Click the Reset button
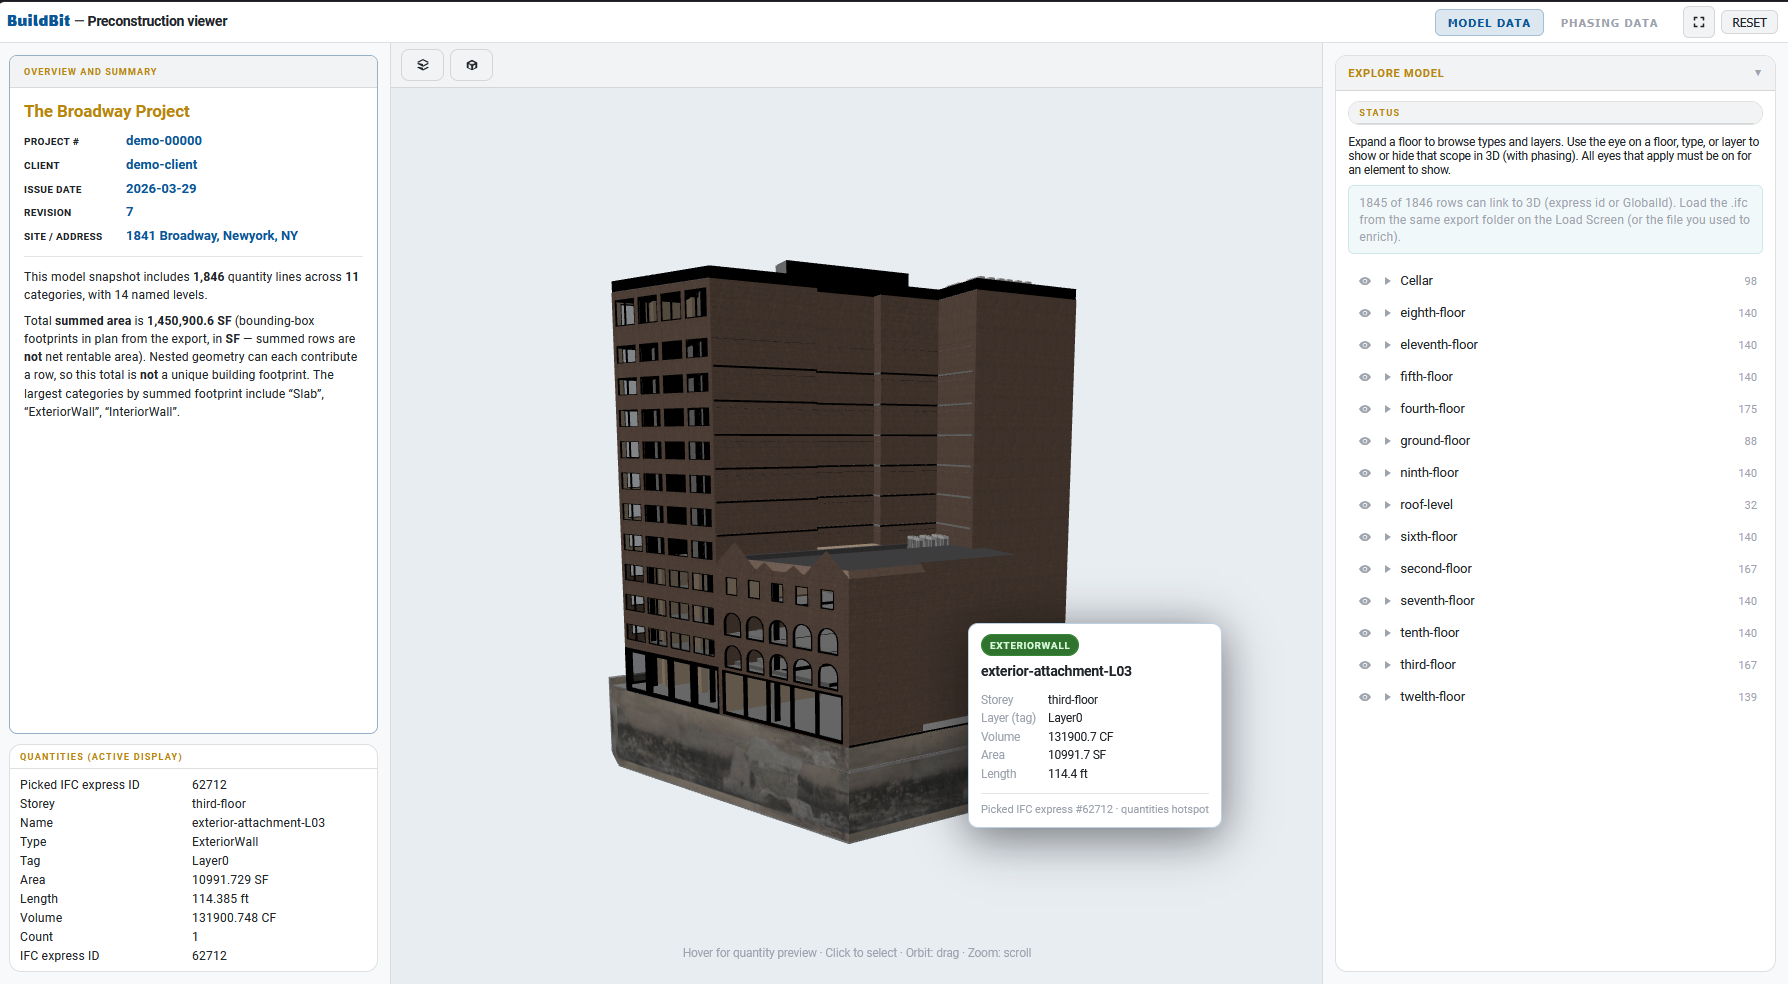This screenshot has height=984, width=1788. (1749, 23)
